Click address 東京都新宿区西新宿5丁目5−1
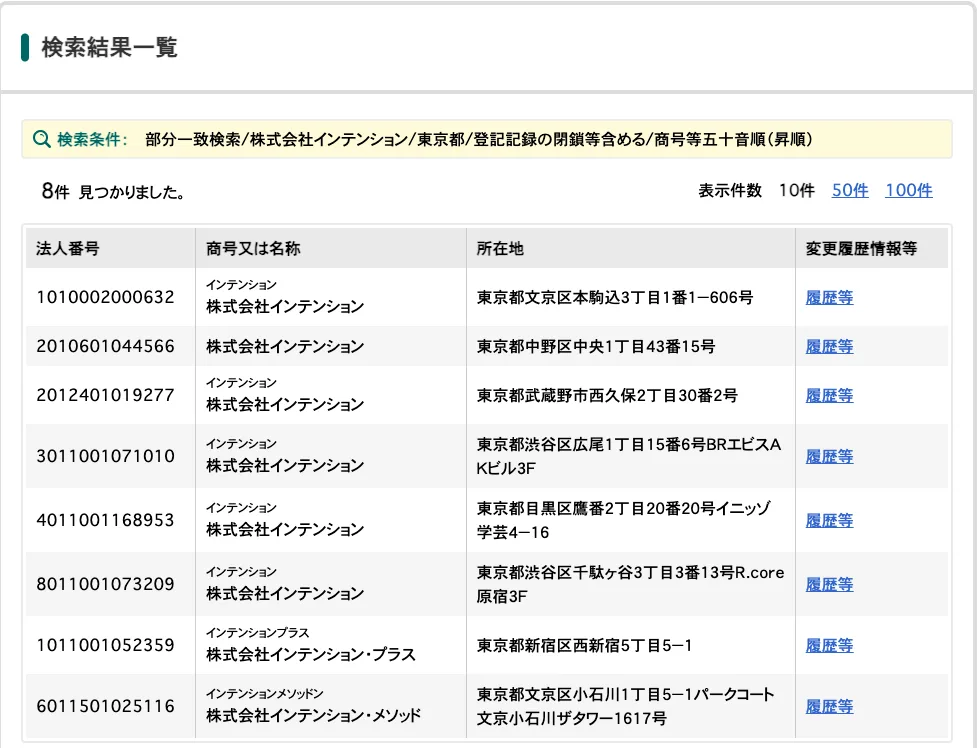 click(584, 645)
